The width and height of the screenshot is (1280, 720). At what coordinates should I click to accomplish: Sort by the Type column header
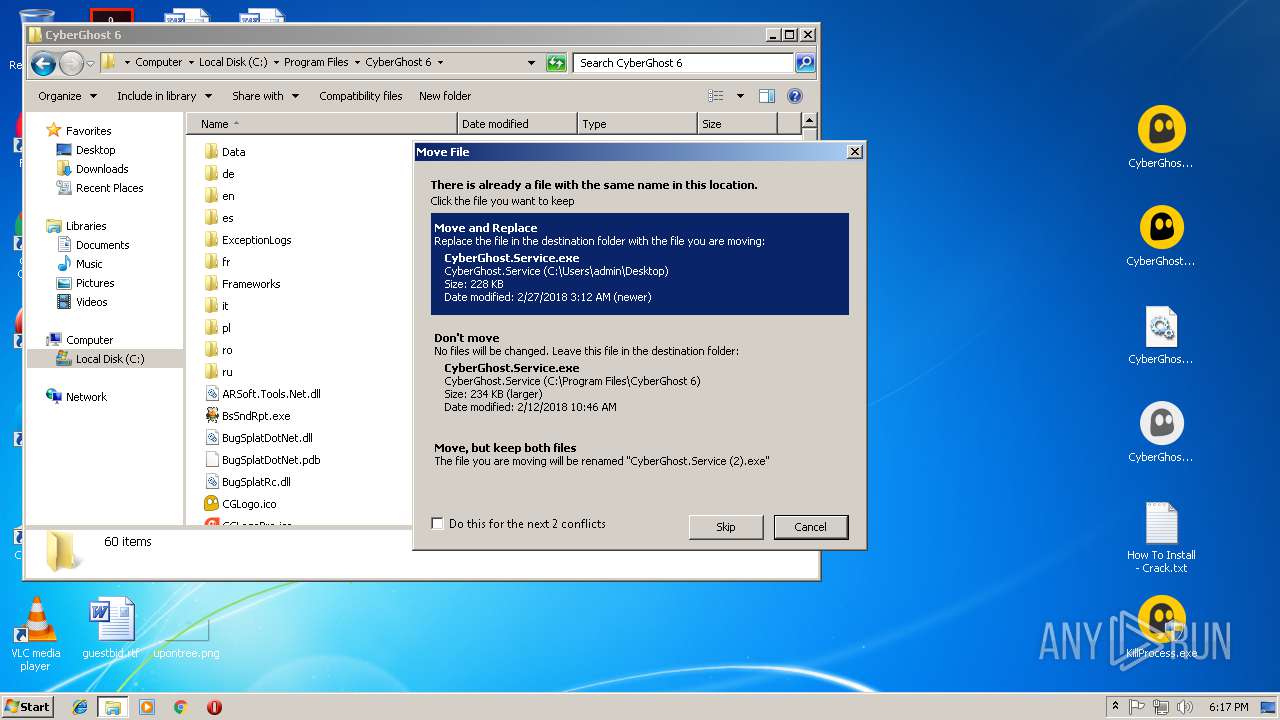click(x=637, y=124)
